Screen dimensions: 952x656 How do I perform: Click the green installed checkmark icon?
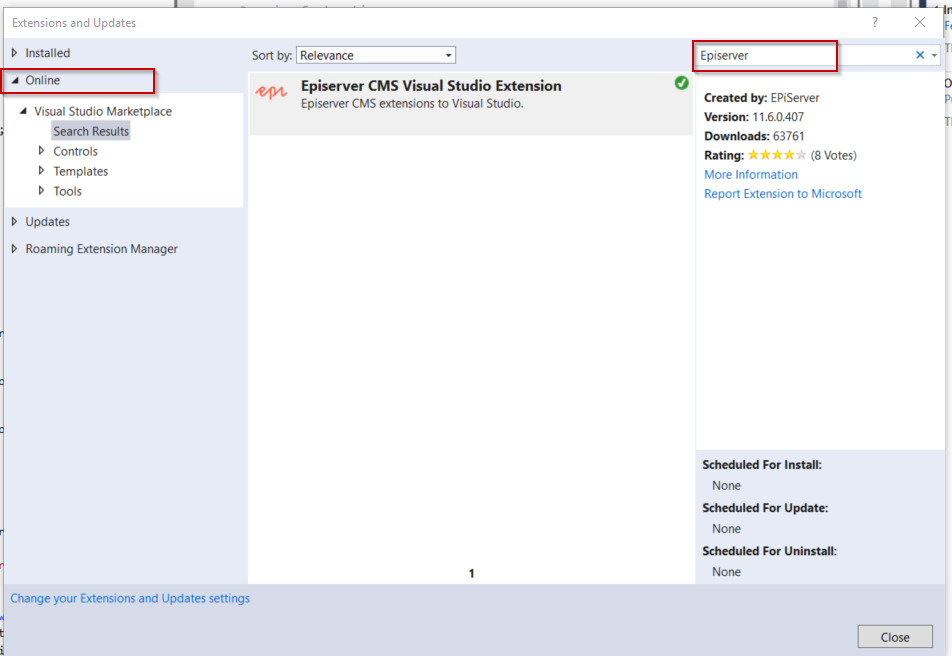[x=681, y=83]
